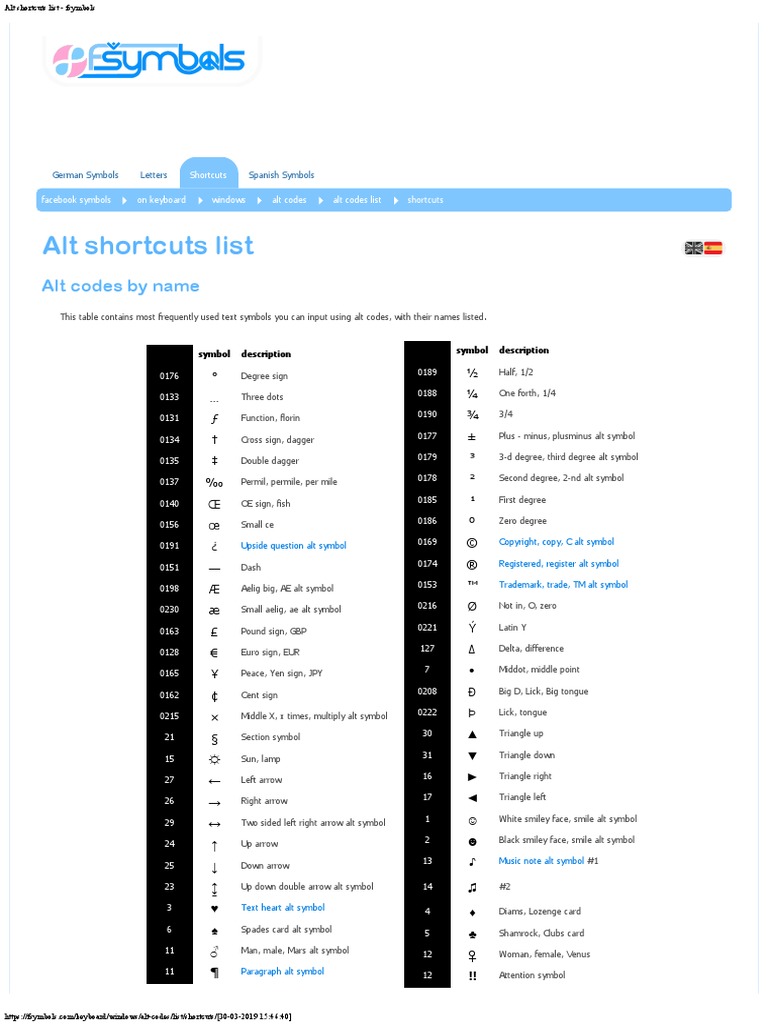Click the music note symbol
Image resolution: width=768 pixels, height=1024 pixels.
472,861
